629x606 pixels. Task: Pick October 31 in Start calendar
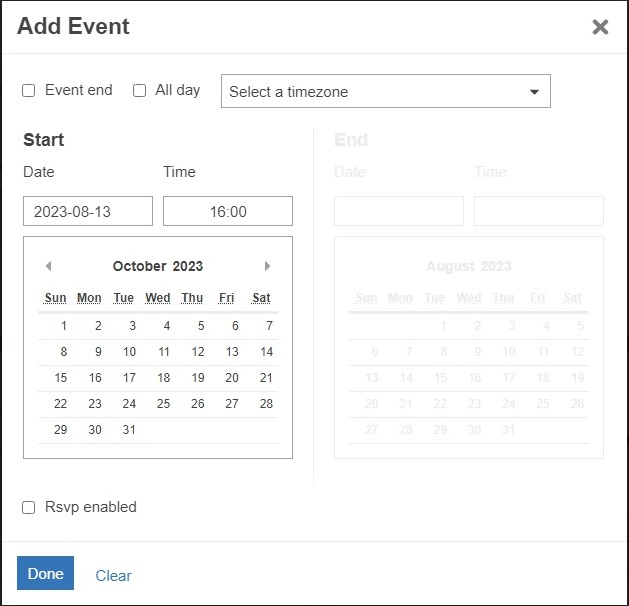click(129, 430)
